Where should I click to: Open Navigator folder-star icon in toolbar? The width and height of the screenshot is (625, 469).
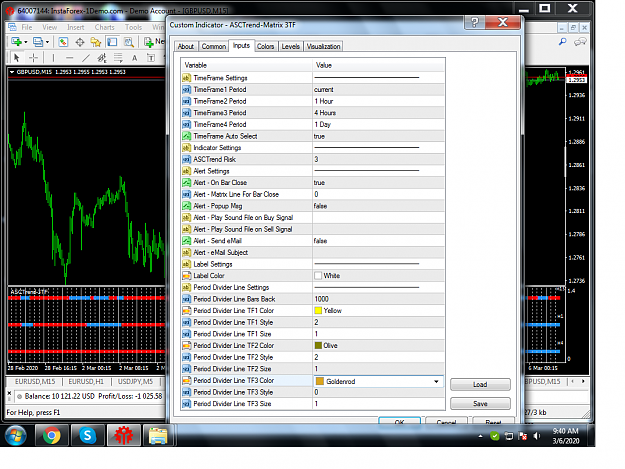point(96,42)
